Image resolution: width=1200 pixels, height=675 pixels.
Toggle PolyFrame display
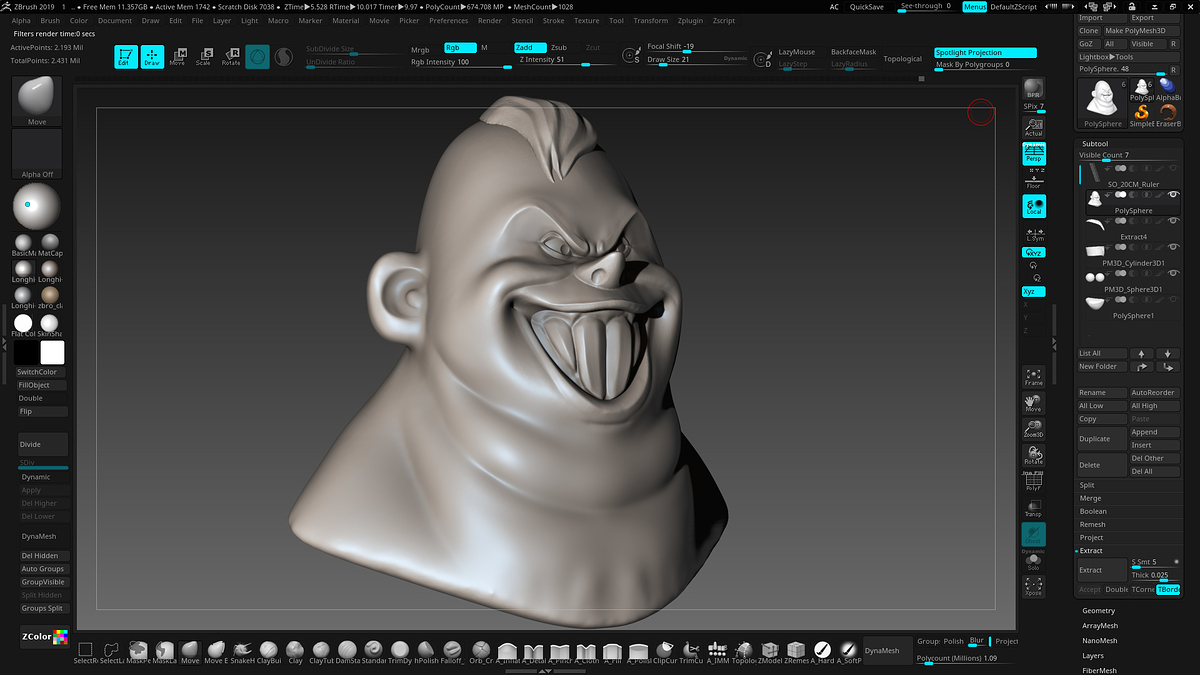1034,482
